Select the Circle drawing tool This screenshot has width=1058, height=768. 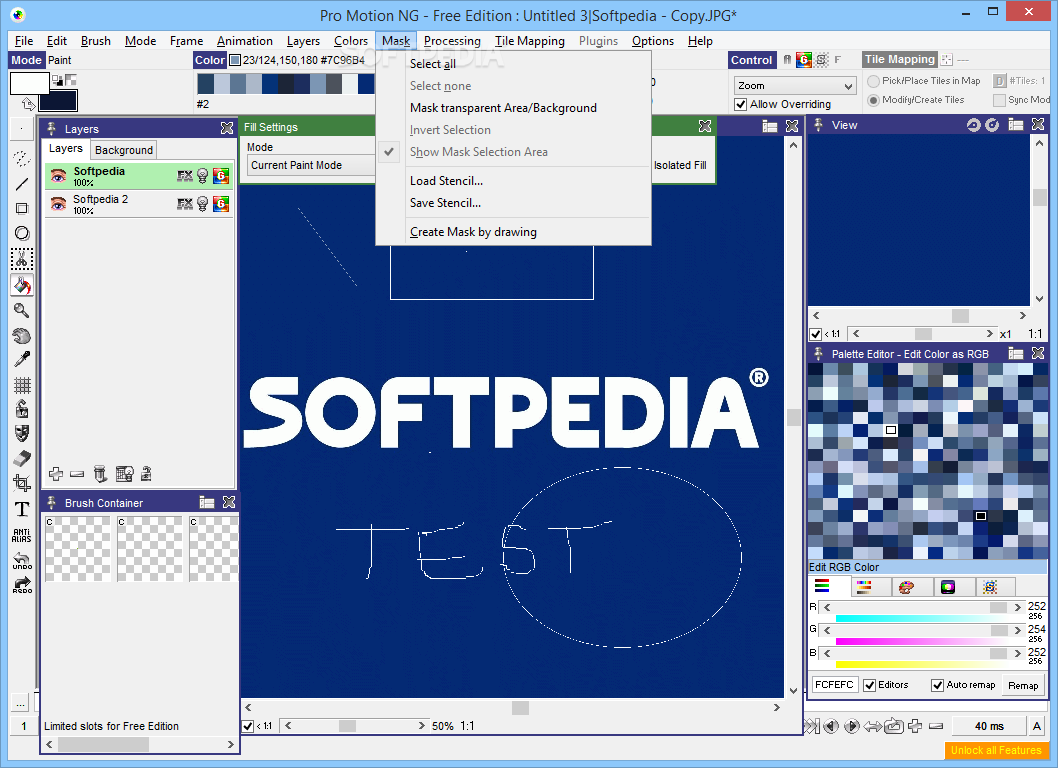(22, 234)
